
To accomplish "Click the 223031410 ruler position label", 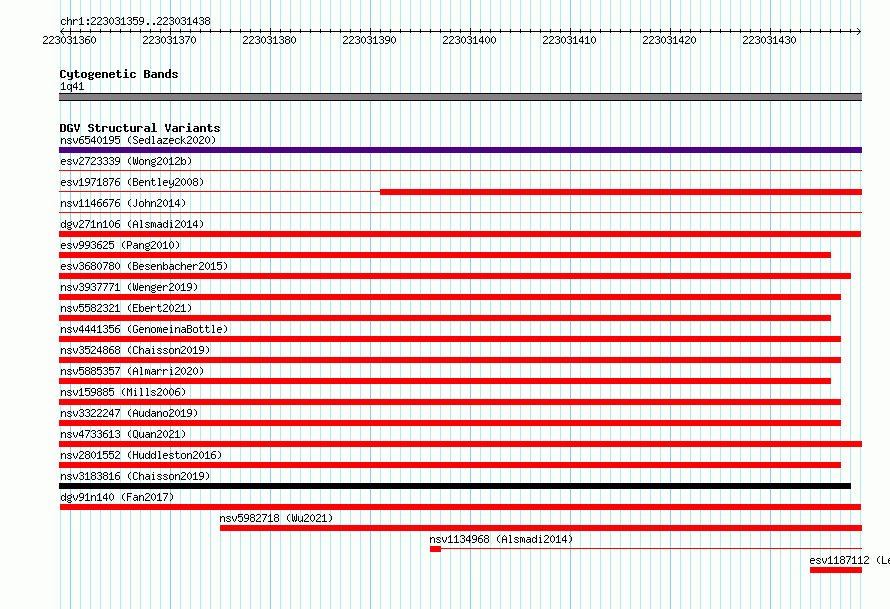I will [x=569, y=40].
